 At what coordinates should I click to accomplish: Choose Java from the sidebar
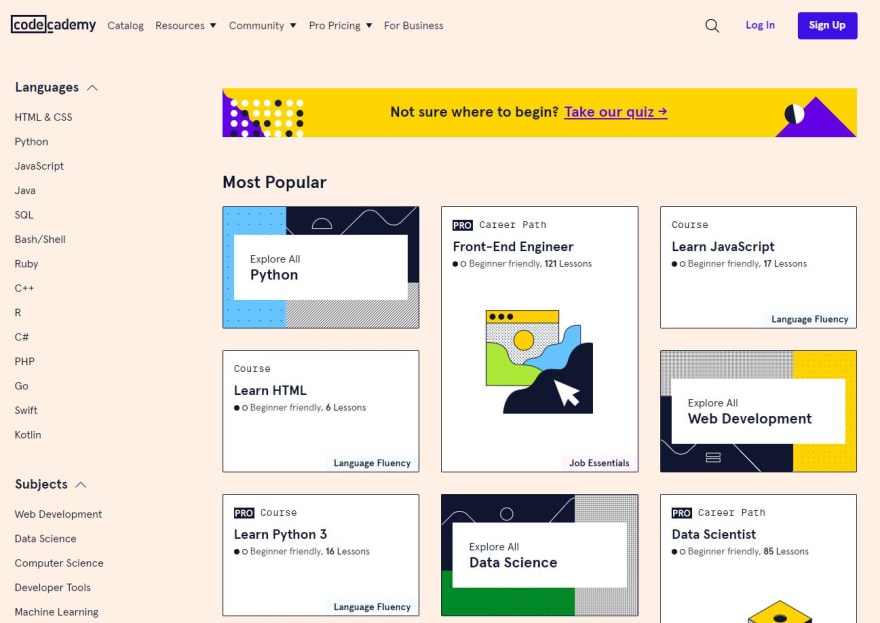pos(25,191)
